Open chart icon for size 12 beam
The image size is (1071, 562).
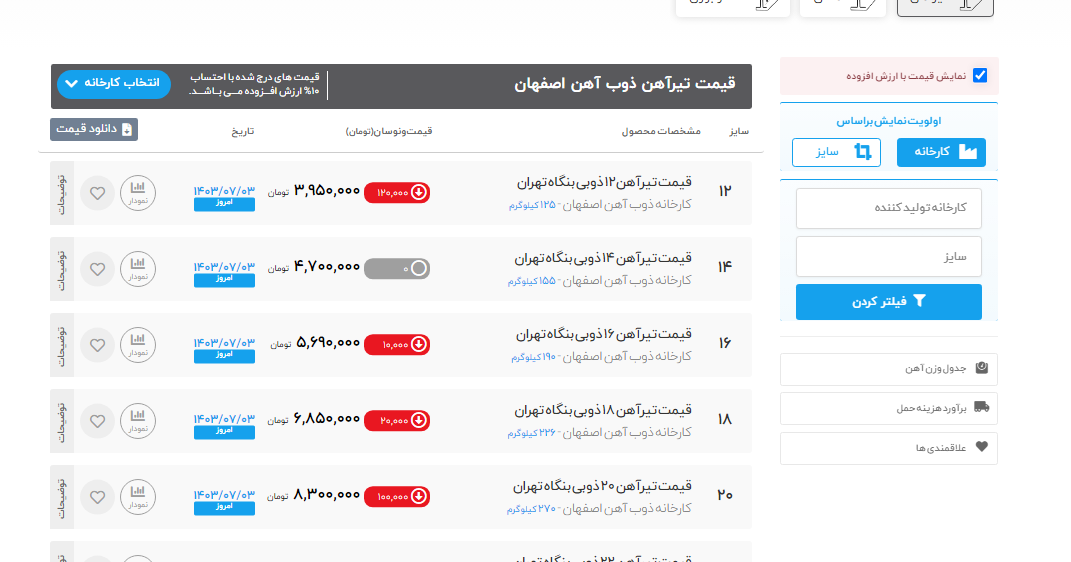138,193
